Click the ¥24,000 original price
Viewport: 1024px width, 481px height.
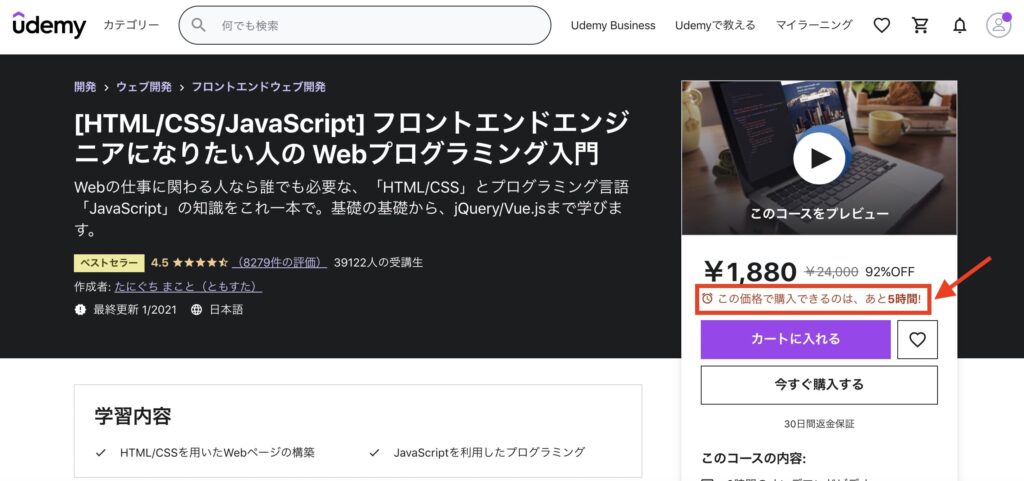tap(831, 272)
